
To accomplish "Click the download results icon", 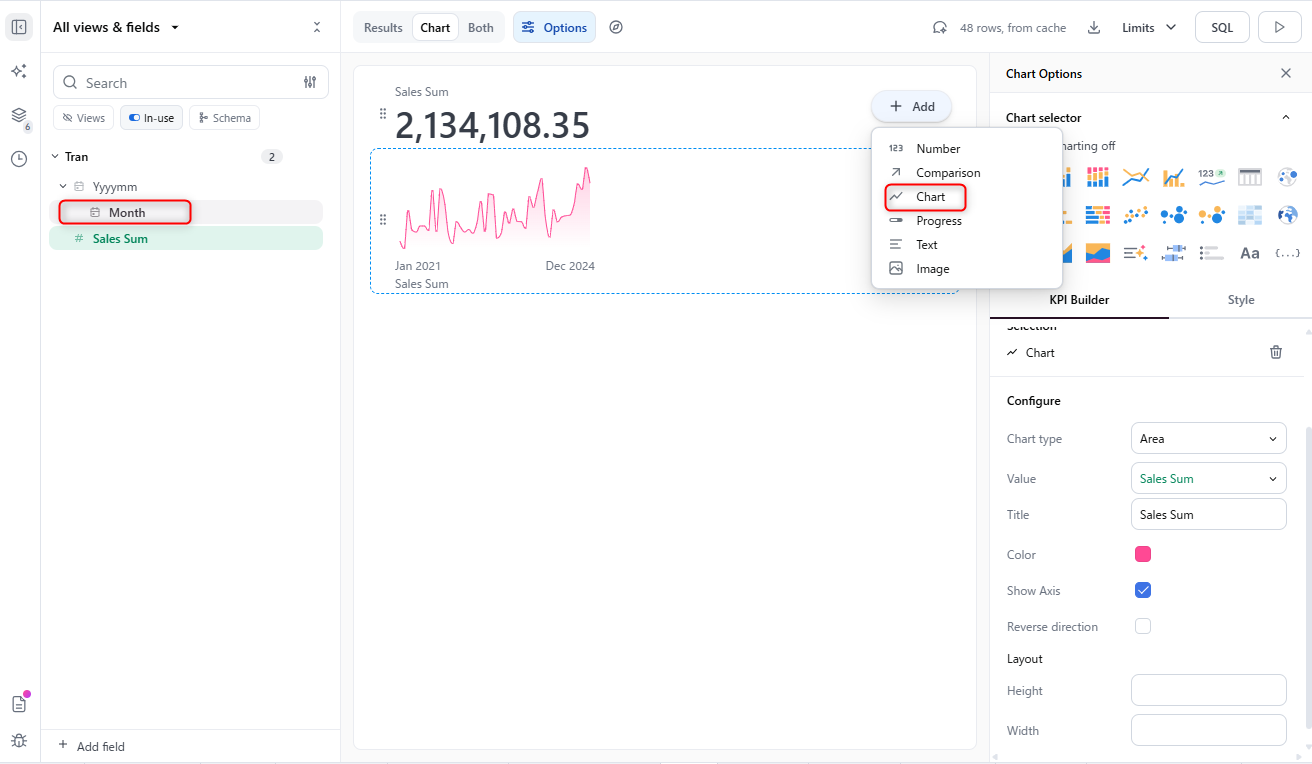I will pyautogui.click(x=1094, y=28).
